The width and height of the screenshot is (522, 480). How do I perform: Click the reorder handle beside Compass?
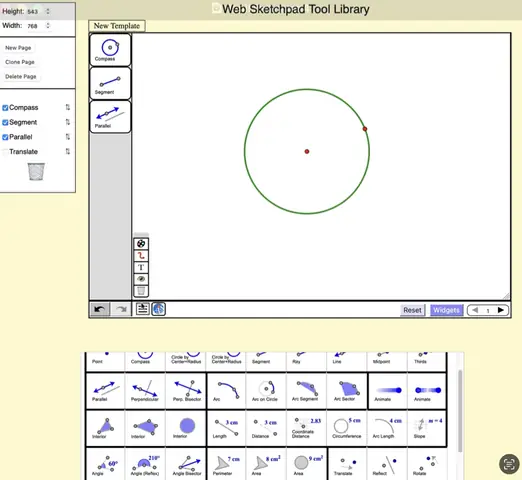68,107
